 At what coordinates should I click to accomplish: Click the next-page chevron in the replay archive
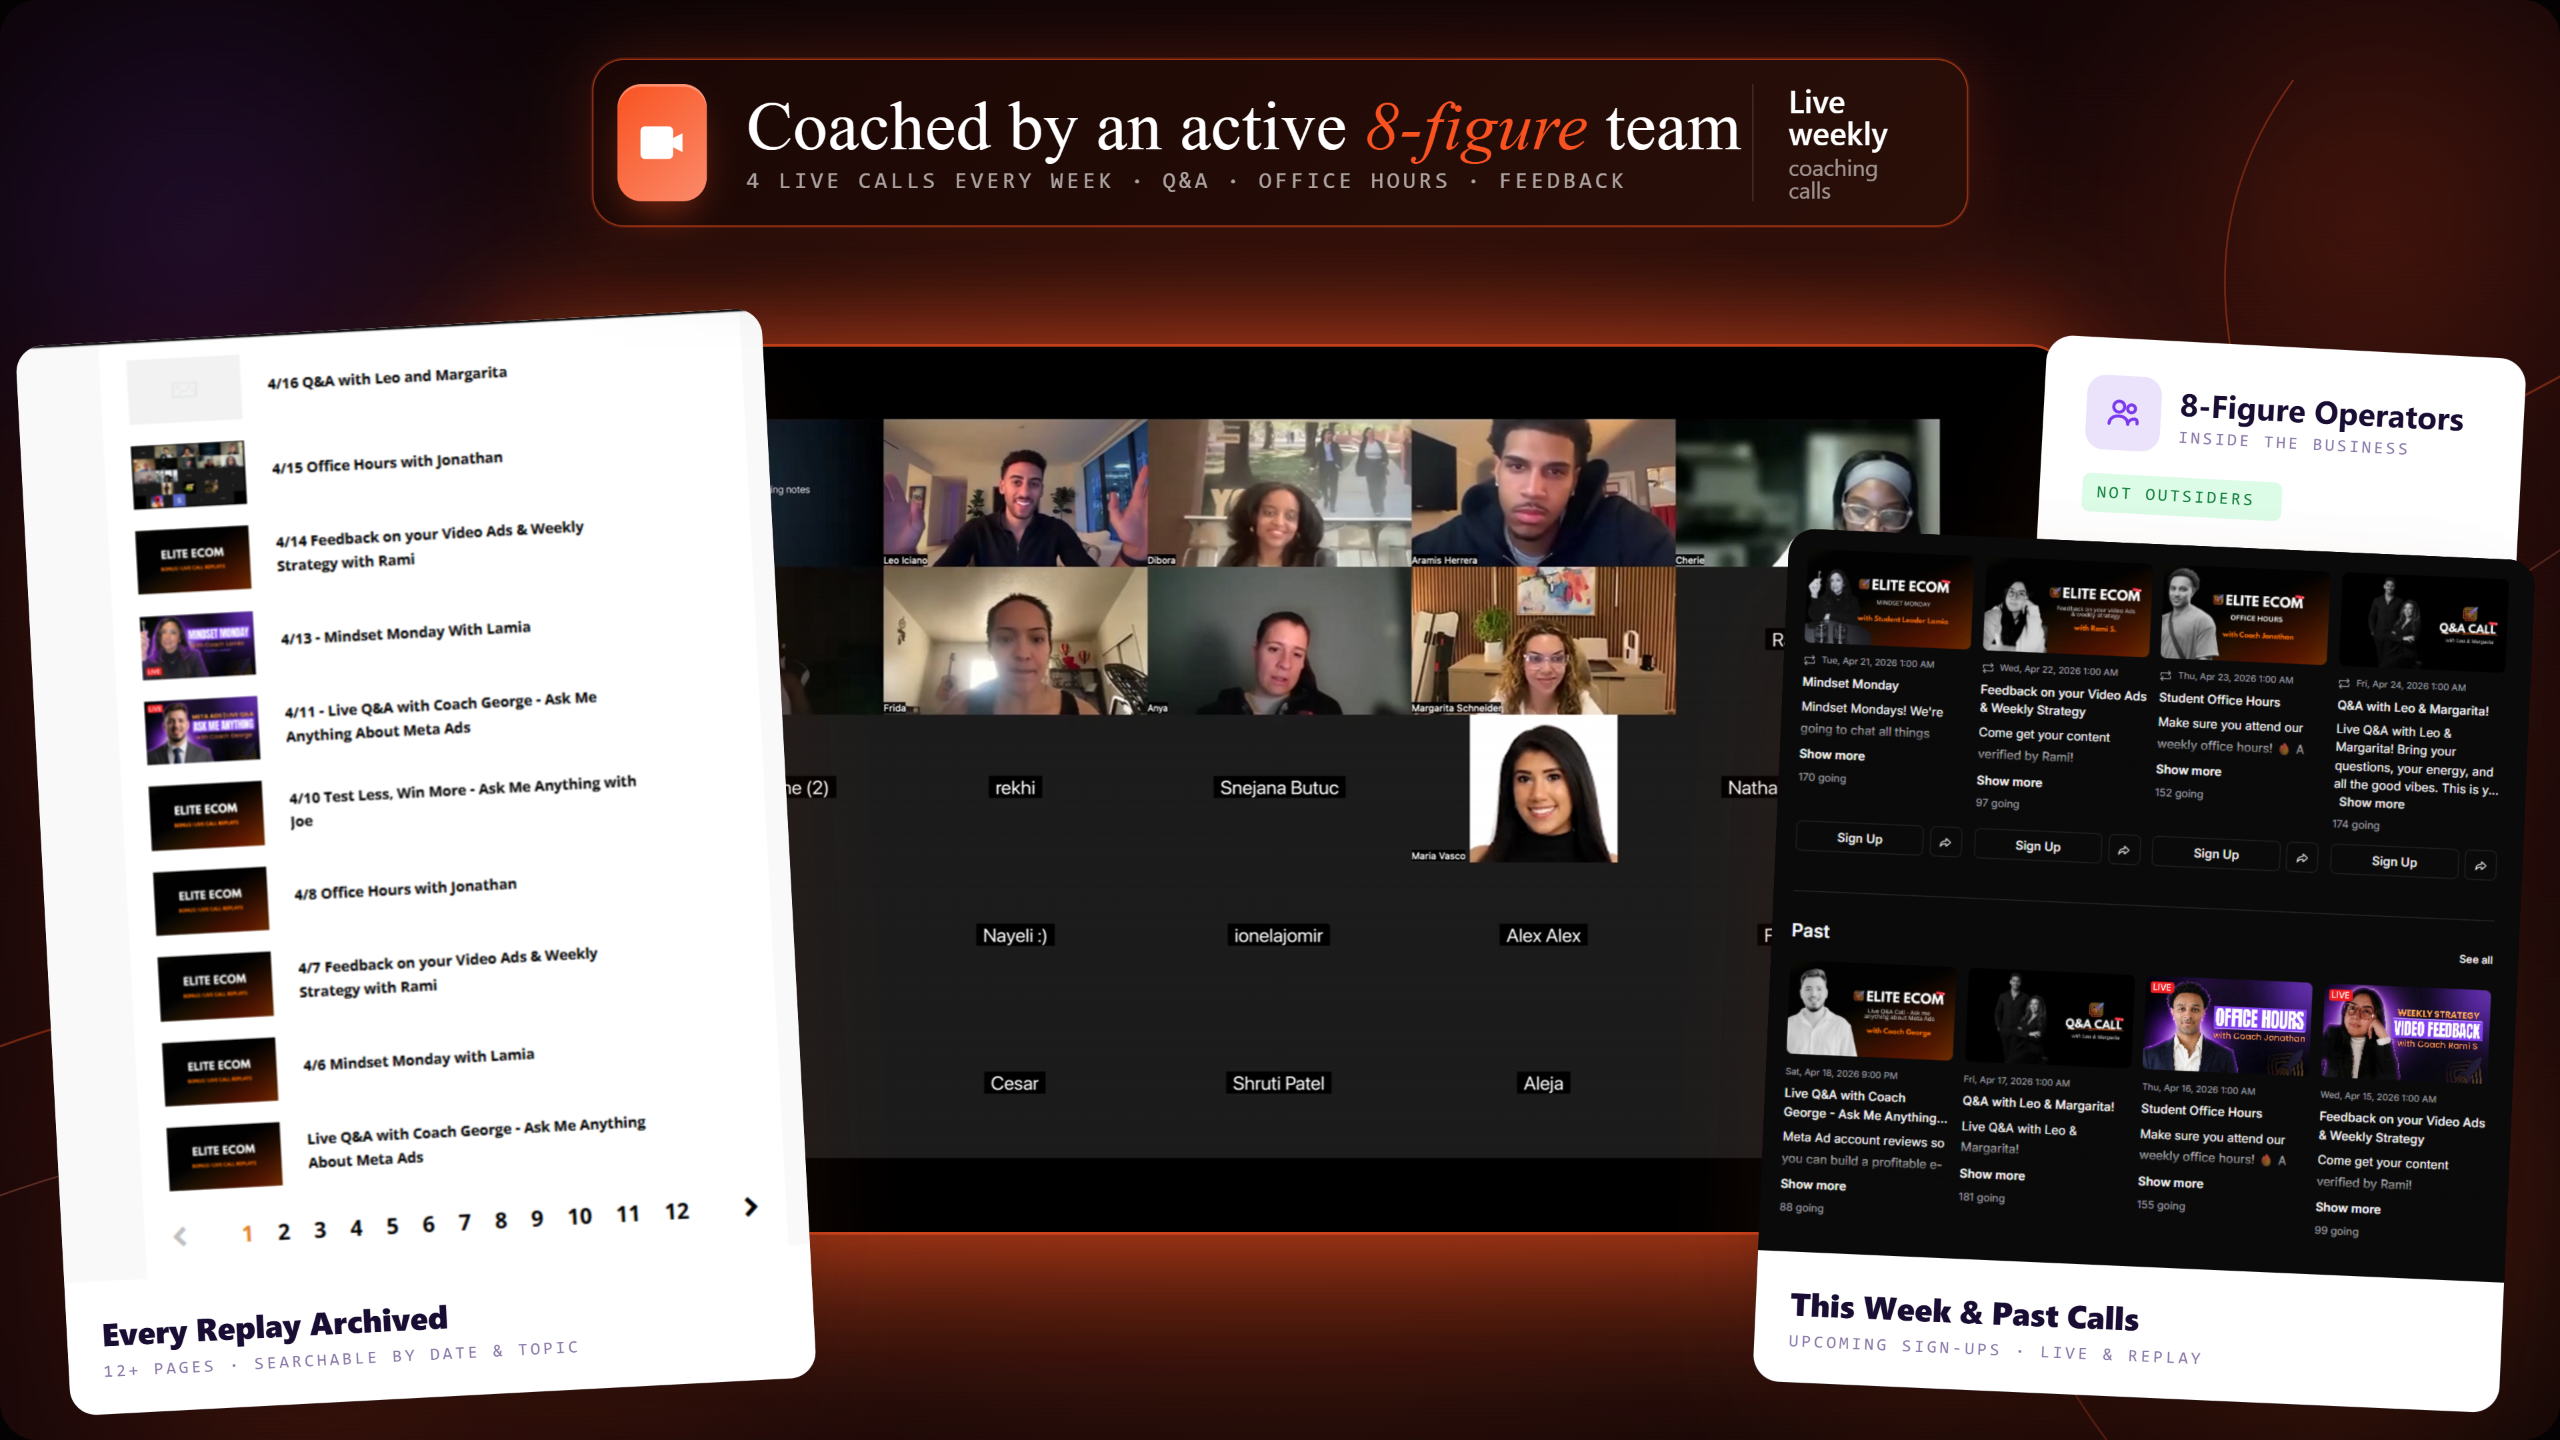pos(749,1208)
